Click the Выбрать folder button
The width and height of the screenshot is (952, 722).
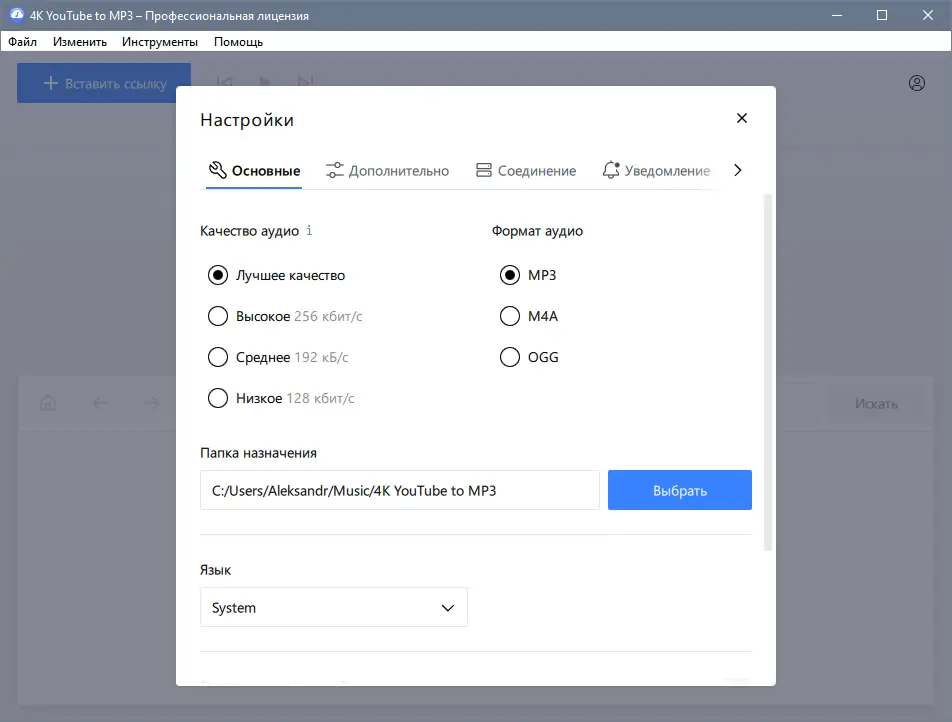[679, 490]
